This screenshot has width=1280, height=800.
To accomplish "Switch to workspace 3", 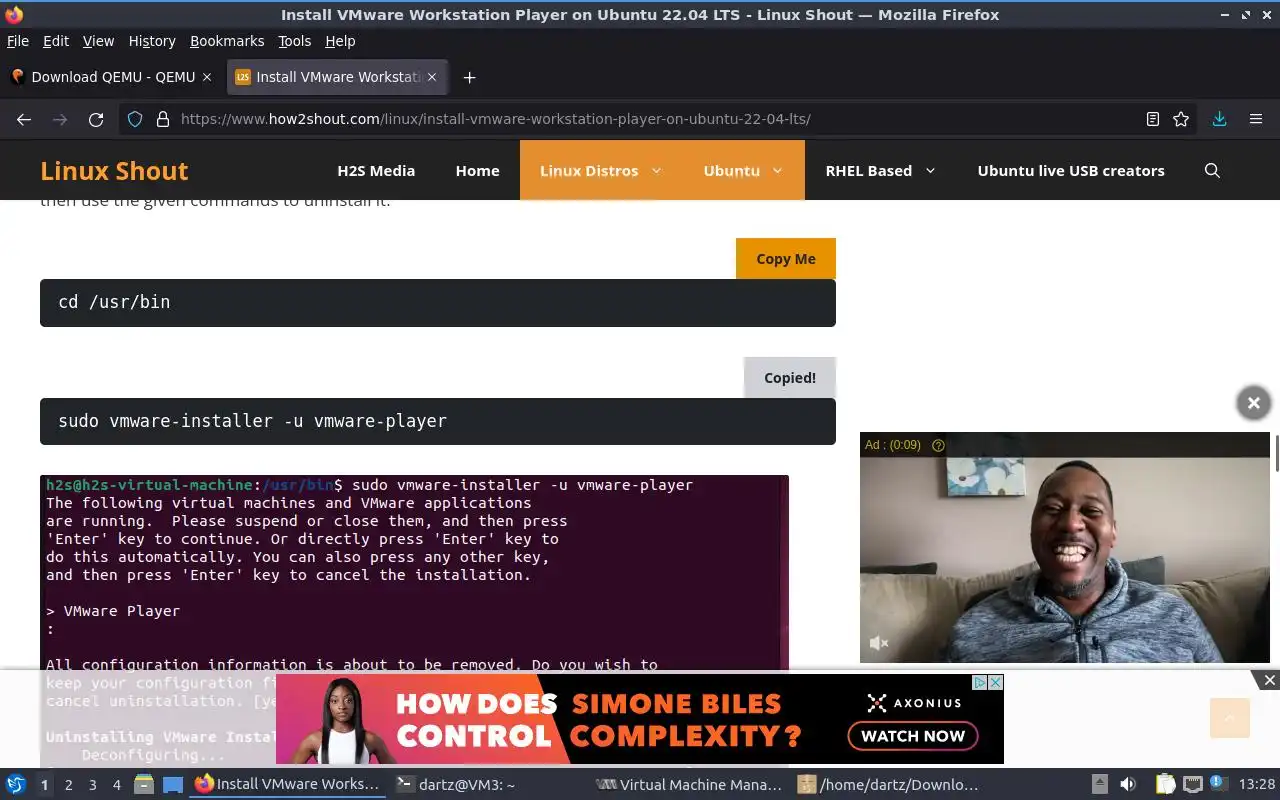I will click(x=92, y=785).
